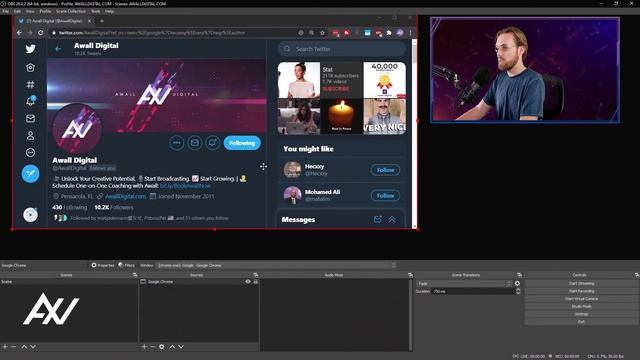Open Properties for the selected source
This screenshot has width=640, height=360.
click(103, 265)
